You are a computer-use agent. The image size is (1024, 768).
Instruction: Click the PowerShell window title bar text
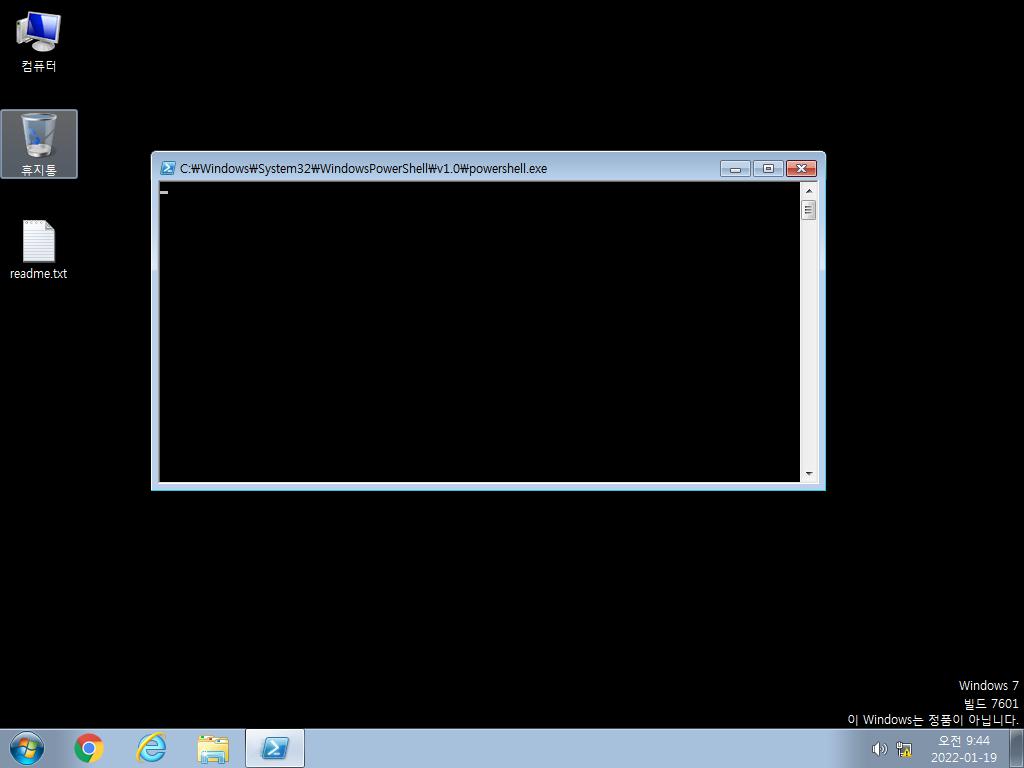point(364,168)
